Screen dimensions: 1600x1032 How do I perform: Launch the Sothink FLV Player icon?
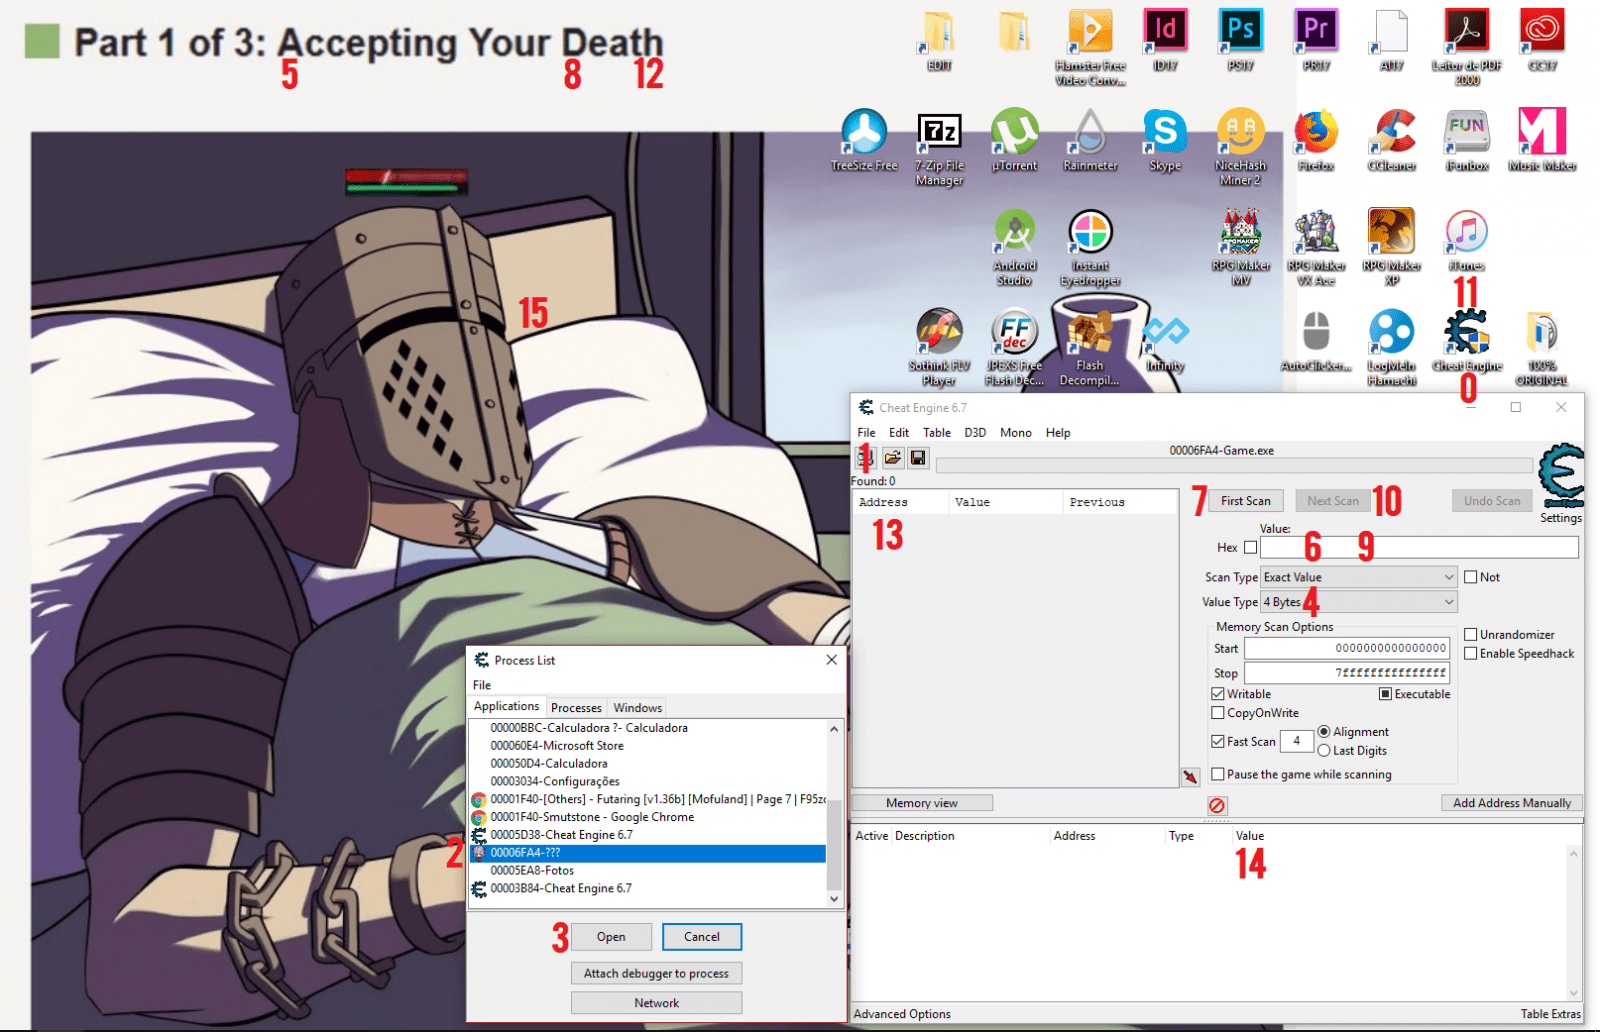(x=940, y=347)
